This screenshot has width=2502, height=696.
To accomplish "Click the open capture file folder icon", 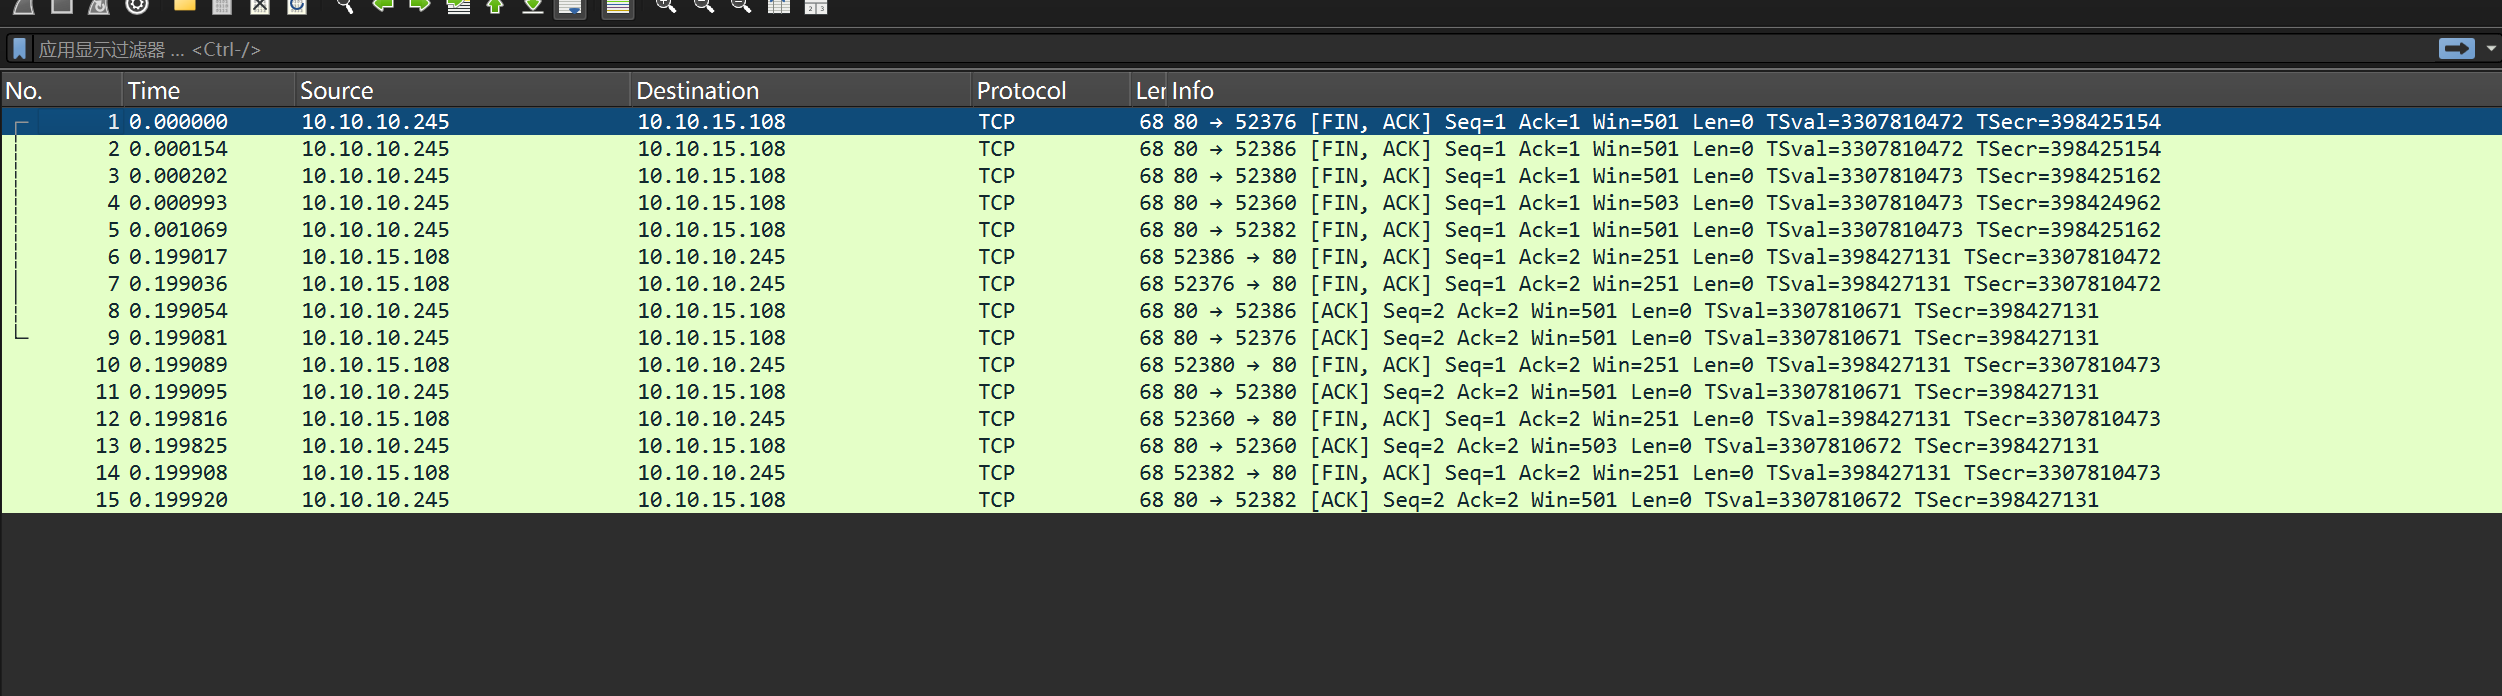I will (184, 6).
